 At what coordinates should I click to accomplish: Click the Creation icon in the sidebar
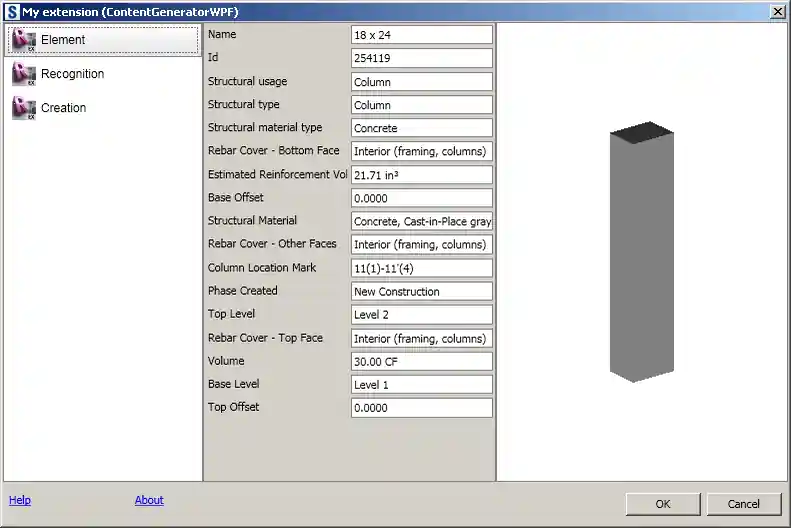[24, 108]
